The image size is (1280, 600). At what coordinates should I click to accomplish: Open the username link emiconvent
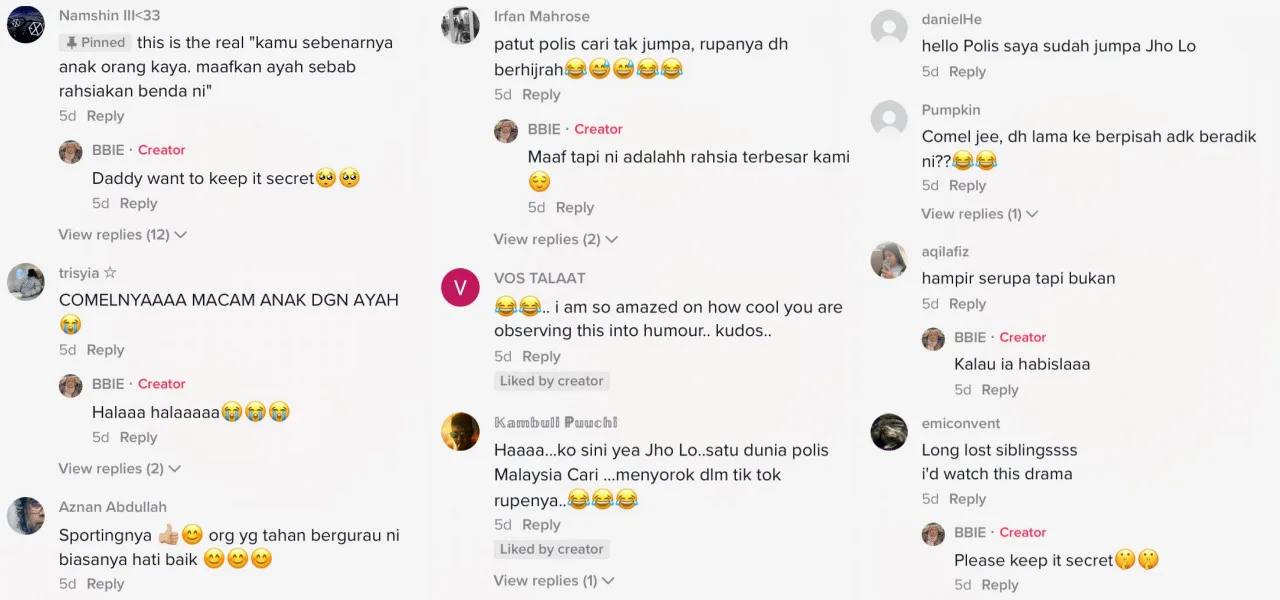[961, 424]
